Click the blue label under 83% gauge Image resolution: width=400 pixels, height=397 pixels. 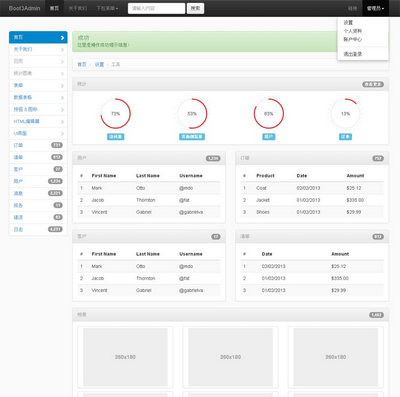[269, 137]
